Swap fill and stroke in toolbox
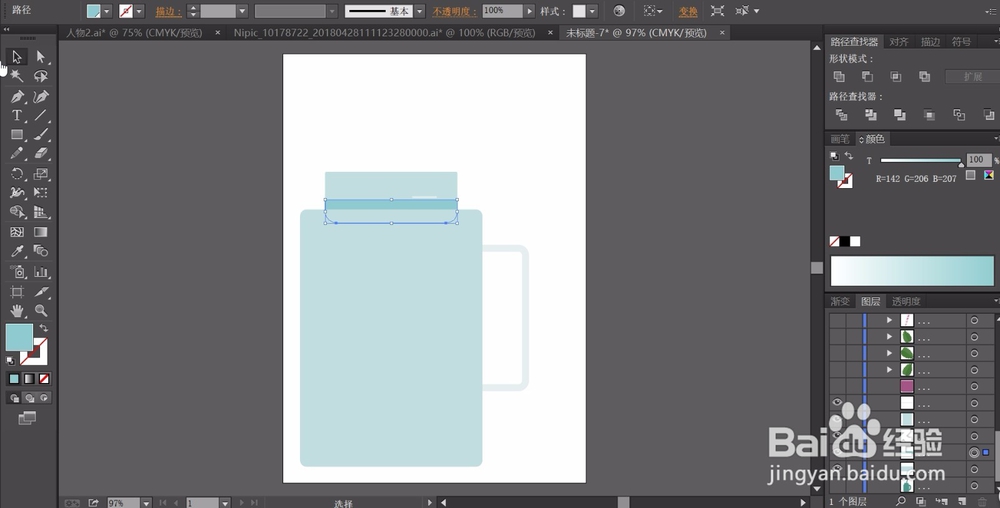 (x=44, y=328)
